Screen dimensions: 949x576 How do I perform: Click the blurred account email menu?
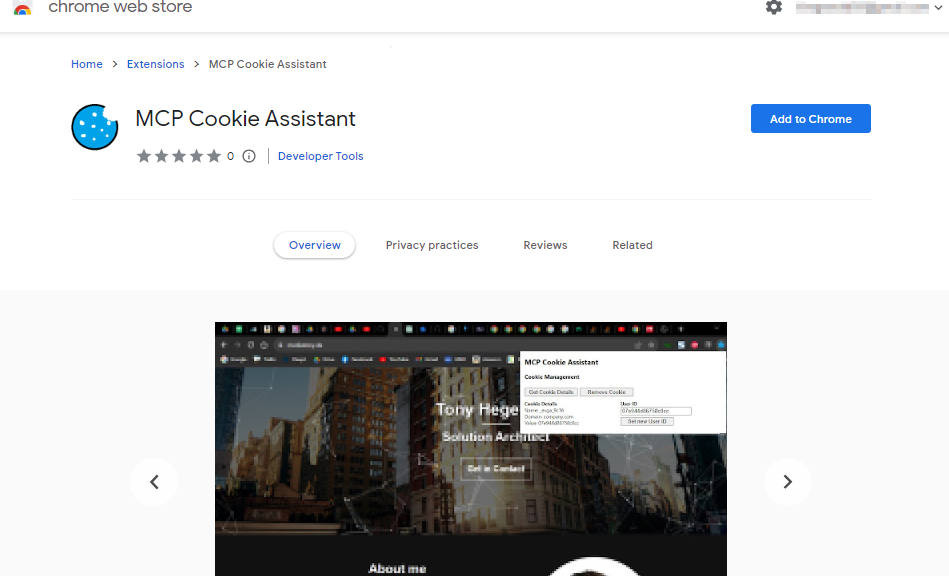(862, 8)
